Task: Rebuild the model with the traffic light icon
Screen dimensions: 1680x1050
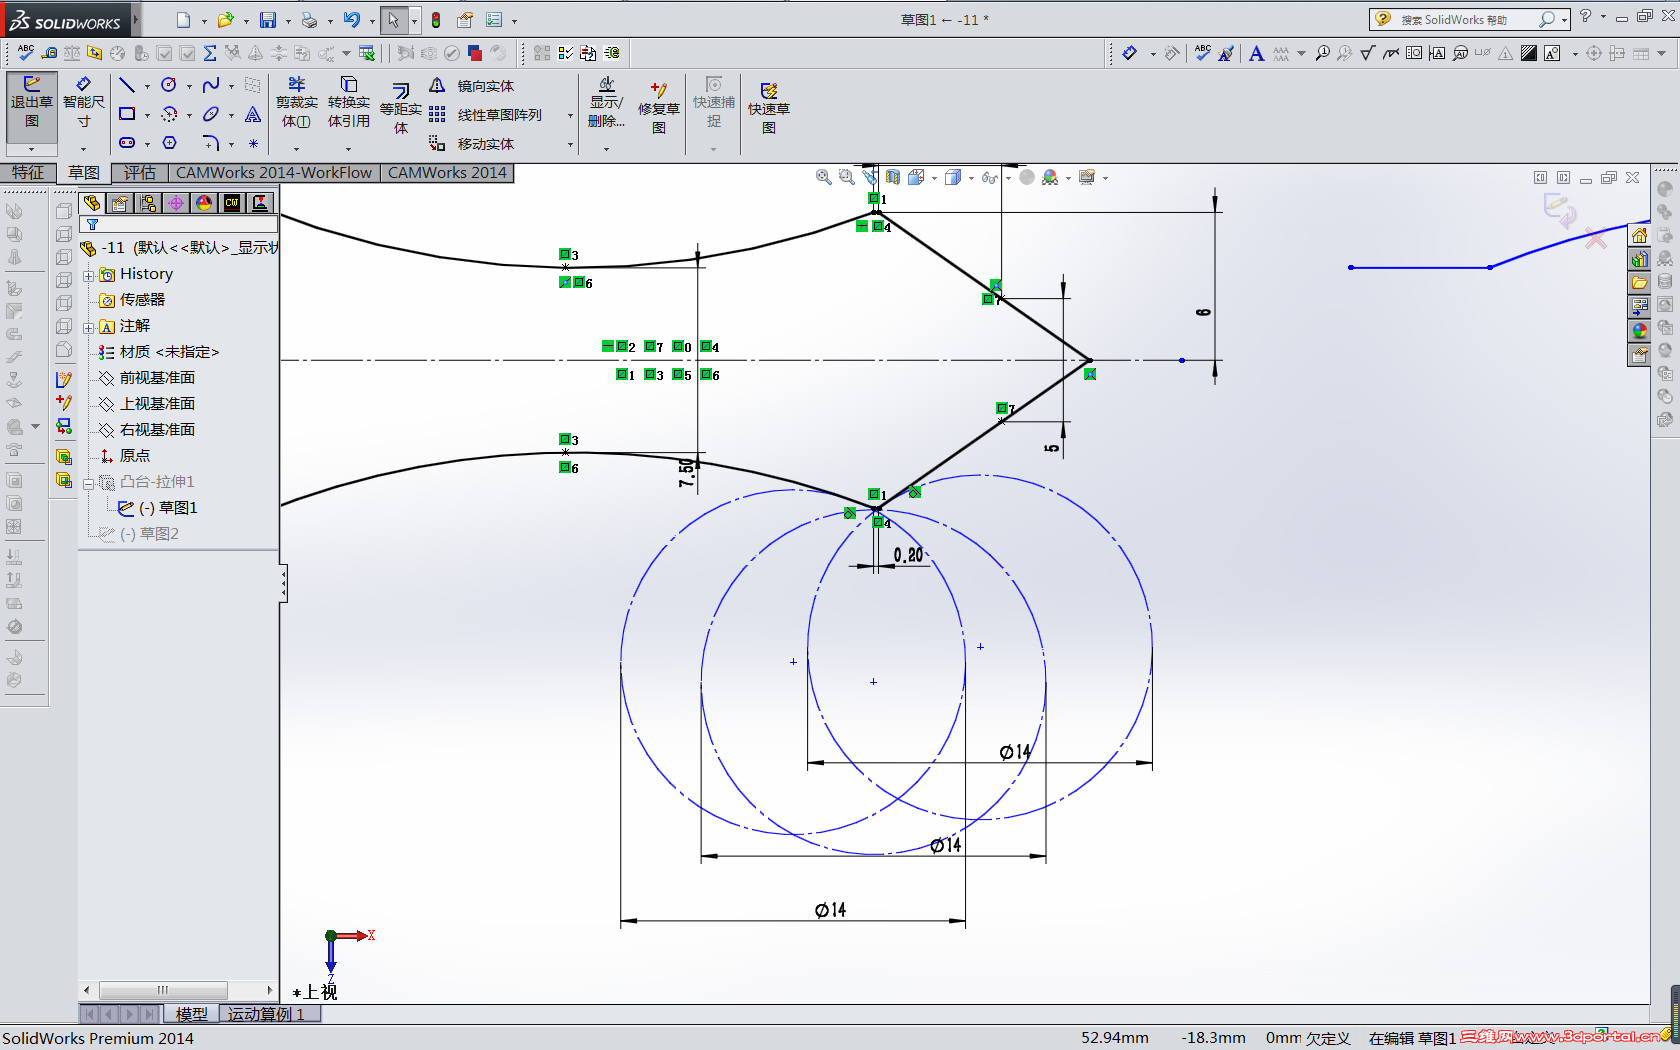Action: click(x=436, y=20)
